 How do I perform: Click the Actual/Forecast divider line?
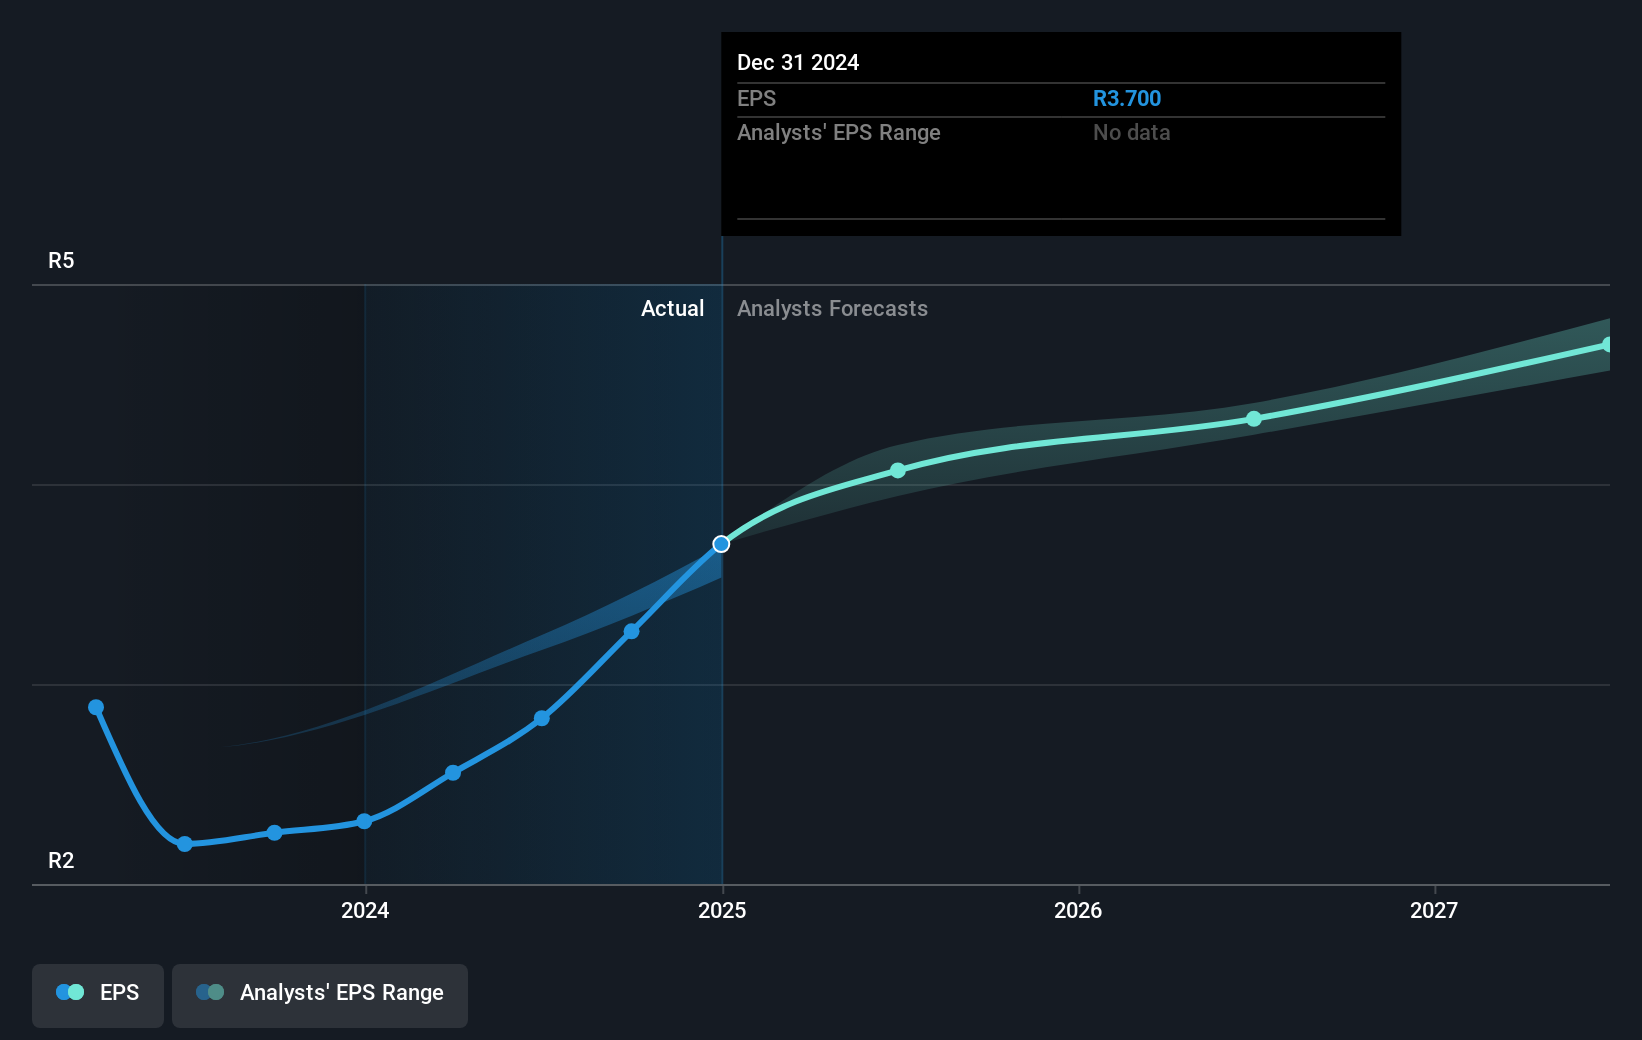[x=722, y=700]
